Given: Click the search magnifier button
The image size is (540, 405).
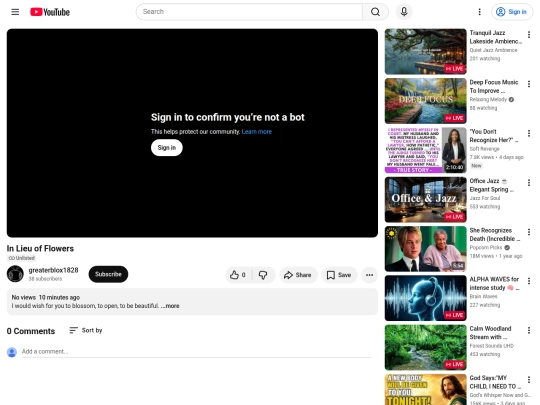Looking at the screenshot, I should click(375, 12).
